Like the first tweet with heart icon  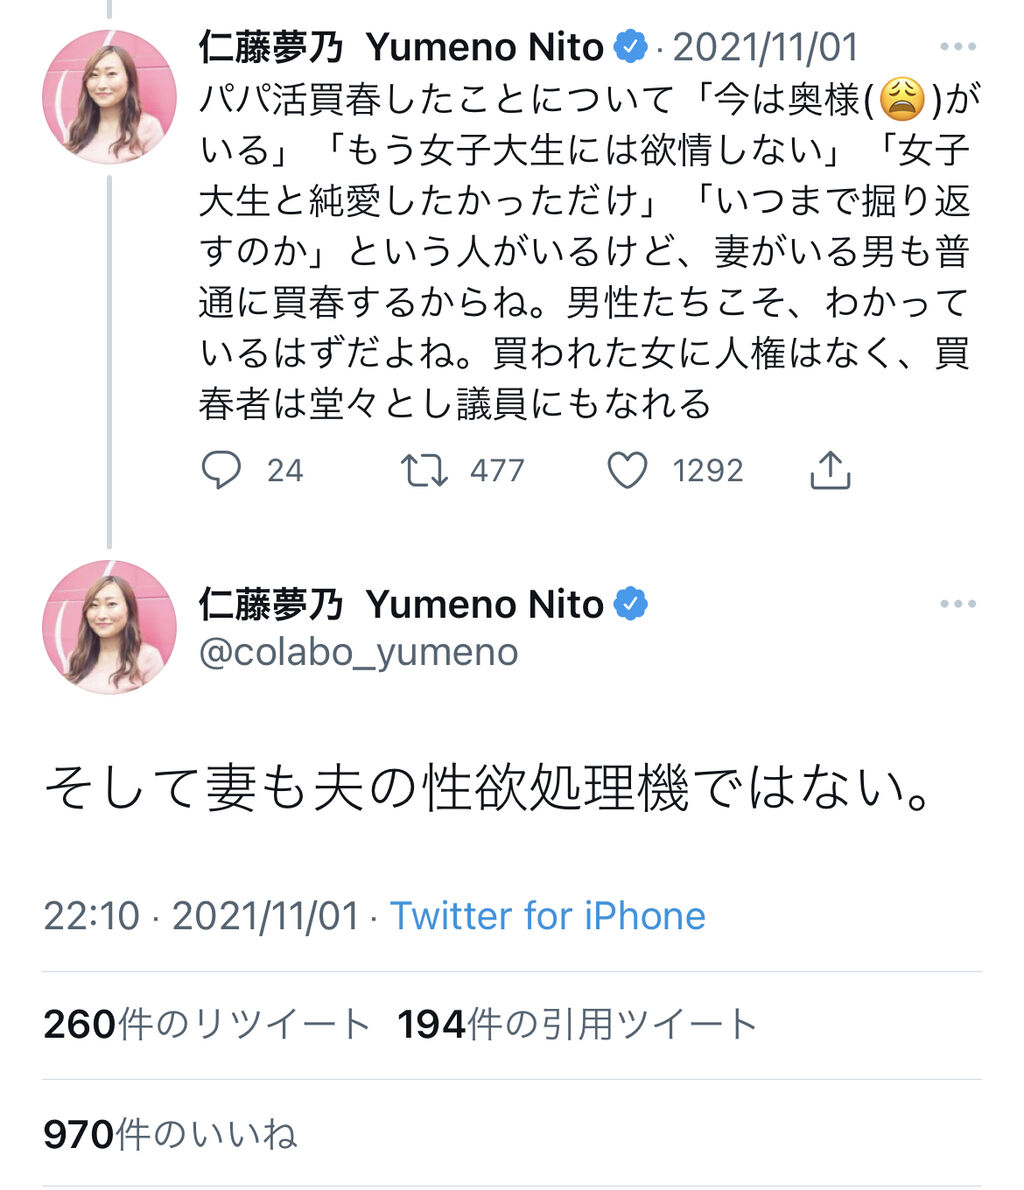tap(628, 470)
